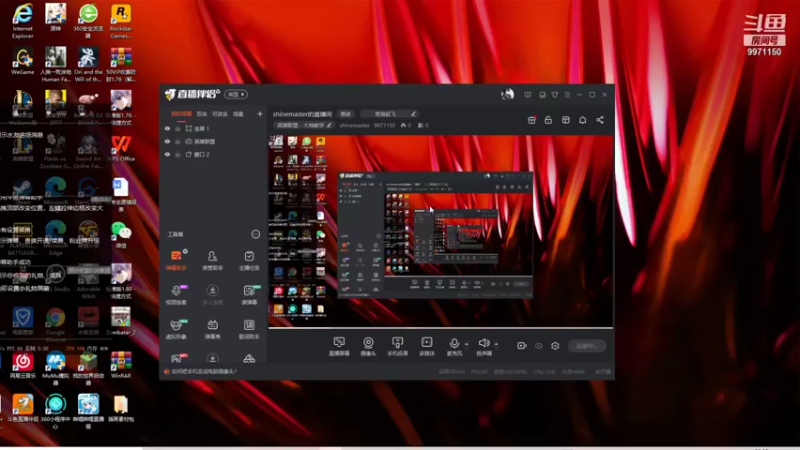800x450 pixels.
Task: Click the share icon in the header
Action: click(x=600, y=120)
